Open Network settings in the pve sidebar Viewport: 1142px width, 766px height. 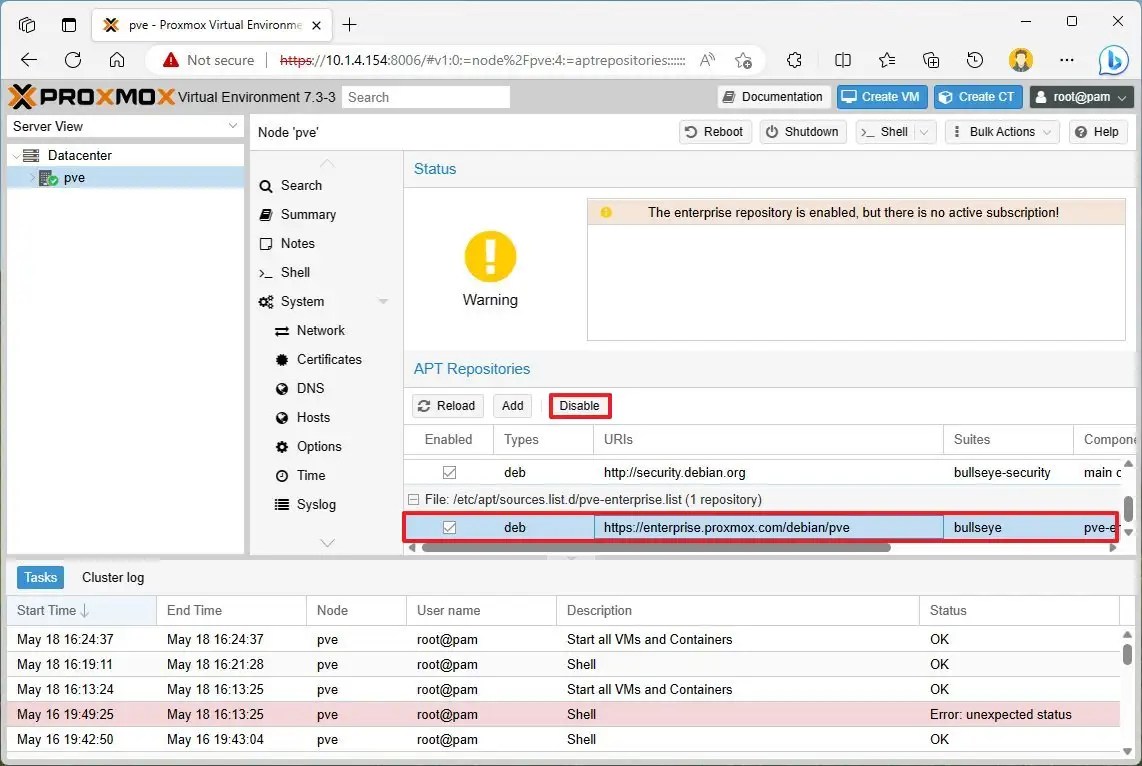coord(321,330)
